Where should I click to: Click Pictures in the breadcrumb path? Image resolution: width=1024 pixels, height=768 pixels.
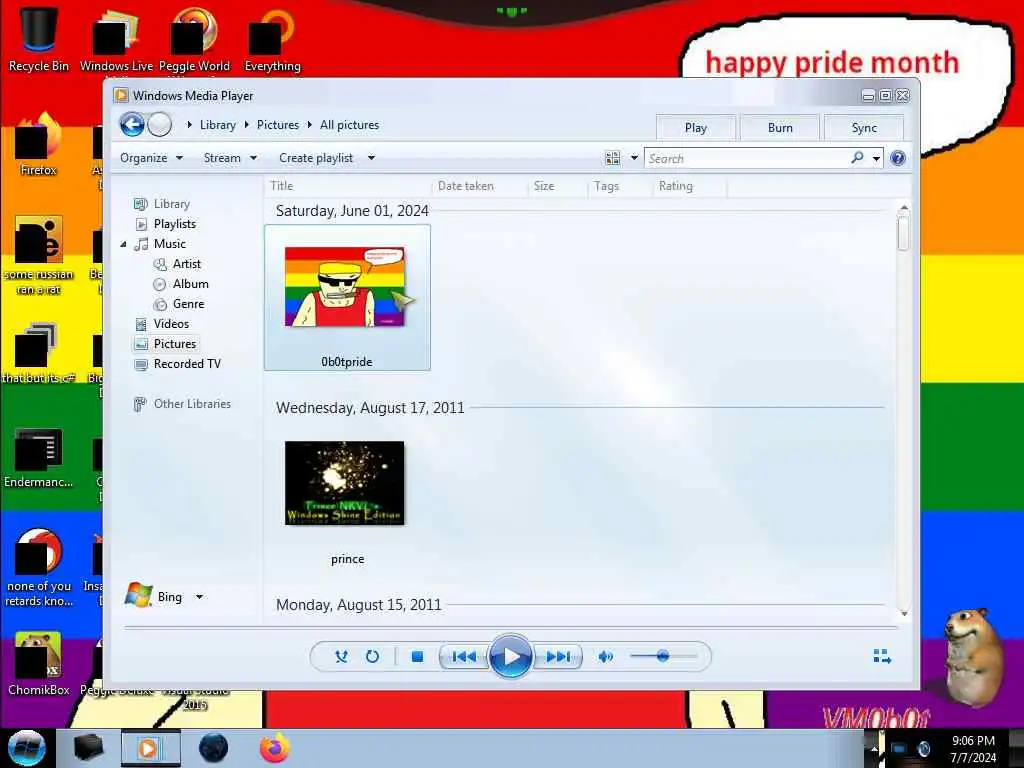(x=278, y=125)
